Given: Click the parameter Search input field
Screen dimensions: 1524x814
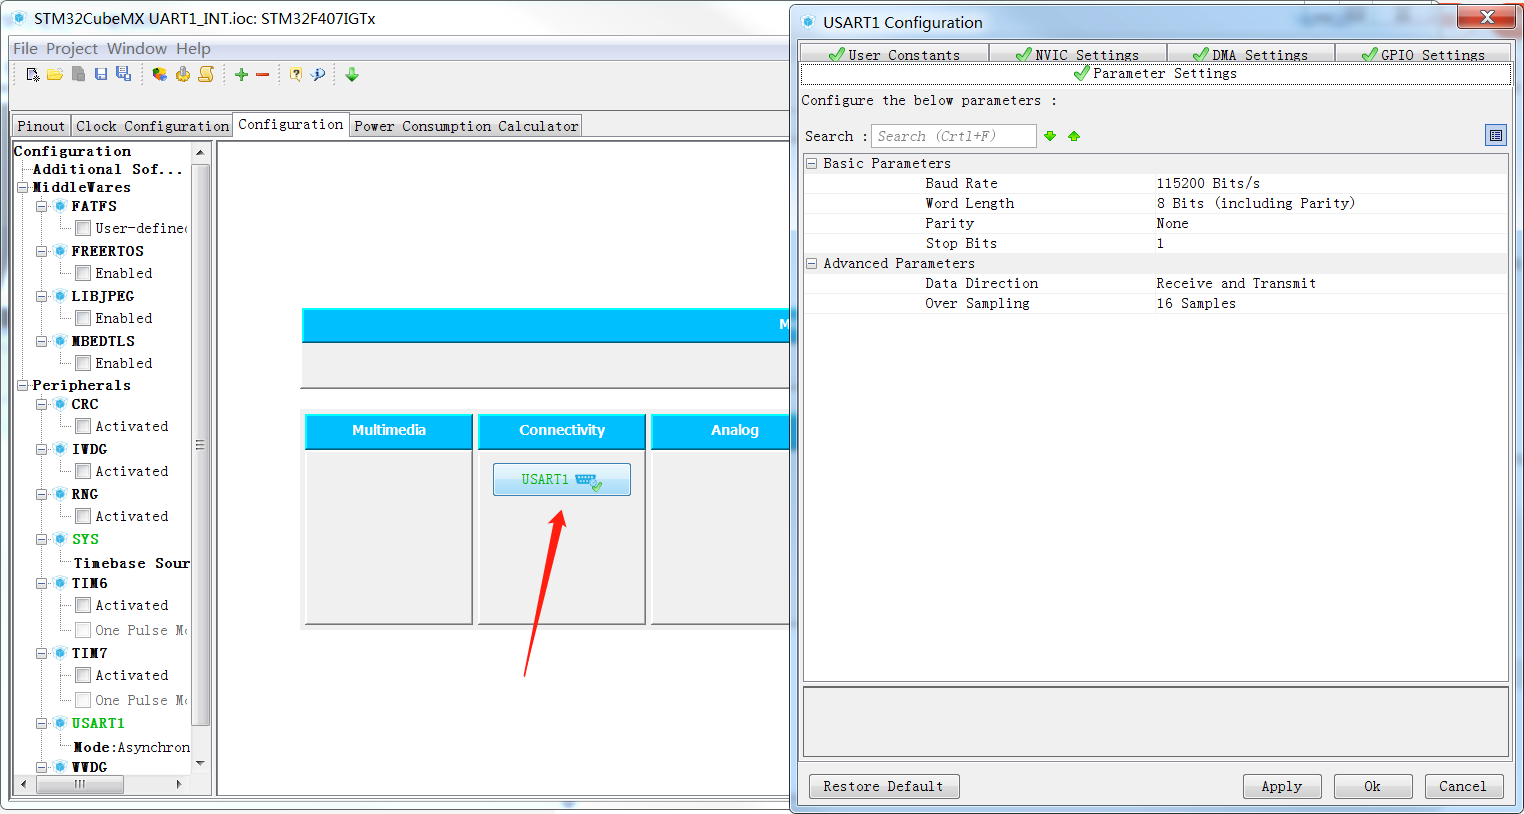Looking at the screenshot, I should coord(953,136).
